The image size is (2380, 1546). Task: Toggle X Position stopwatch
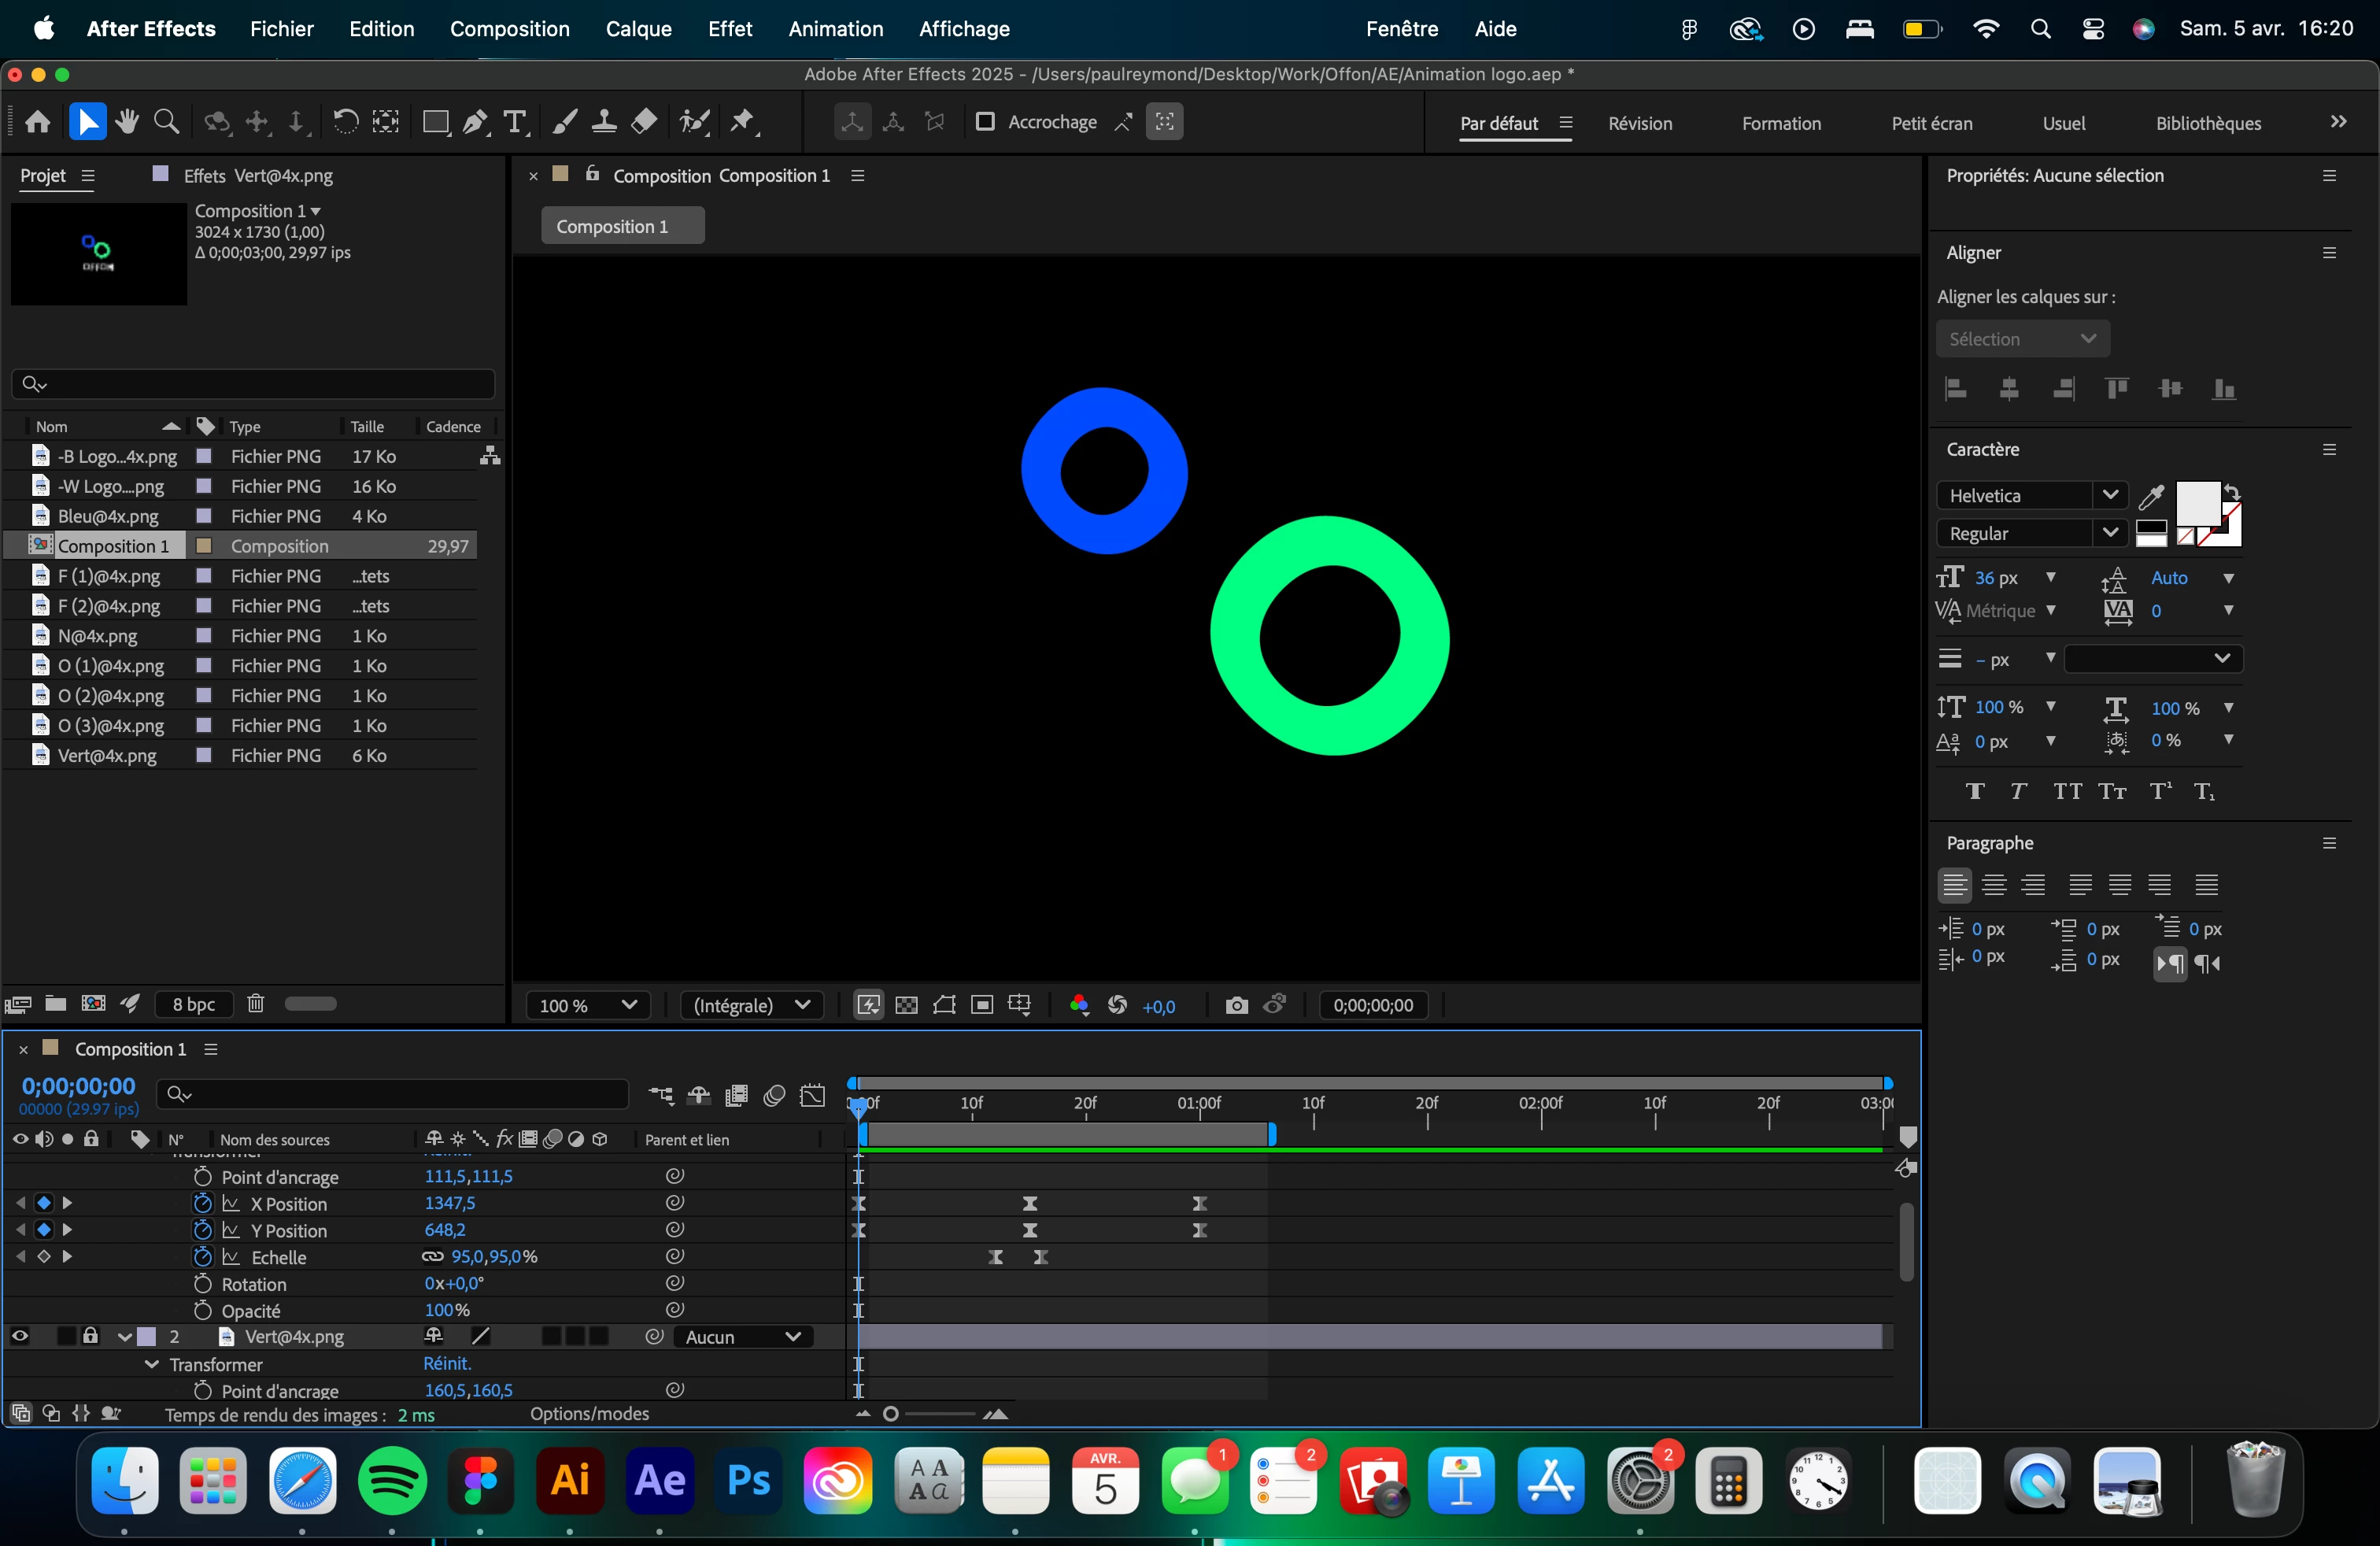point(203,1203)
